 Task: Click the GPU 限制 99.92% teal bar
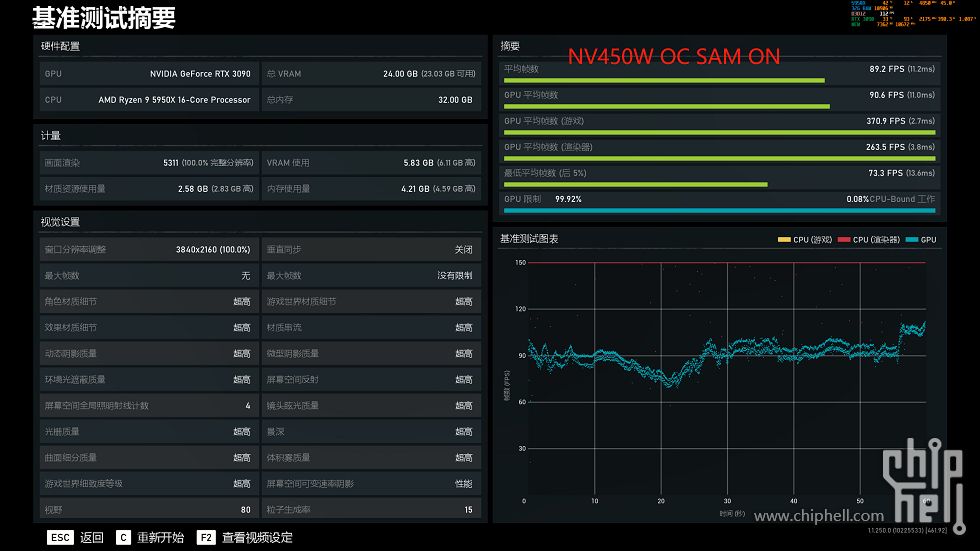click(719, 211)
